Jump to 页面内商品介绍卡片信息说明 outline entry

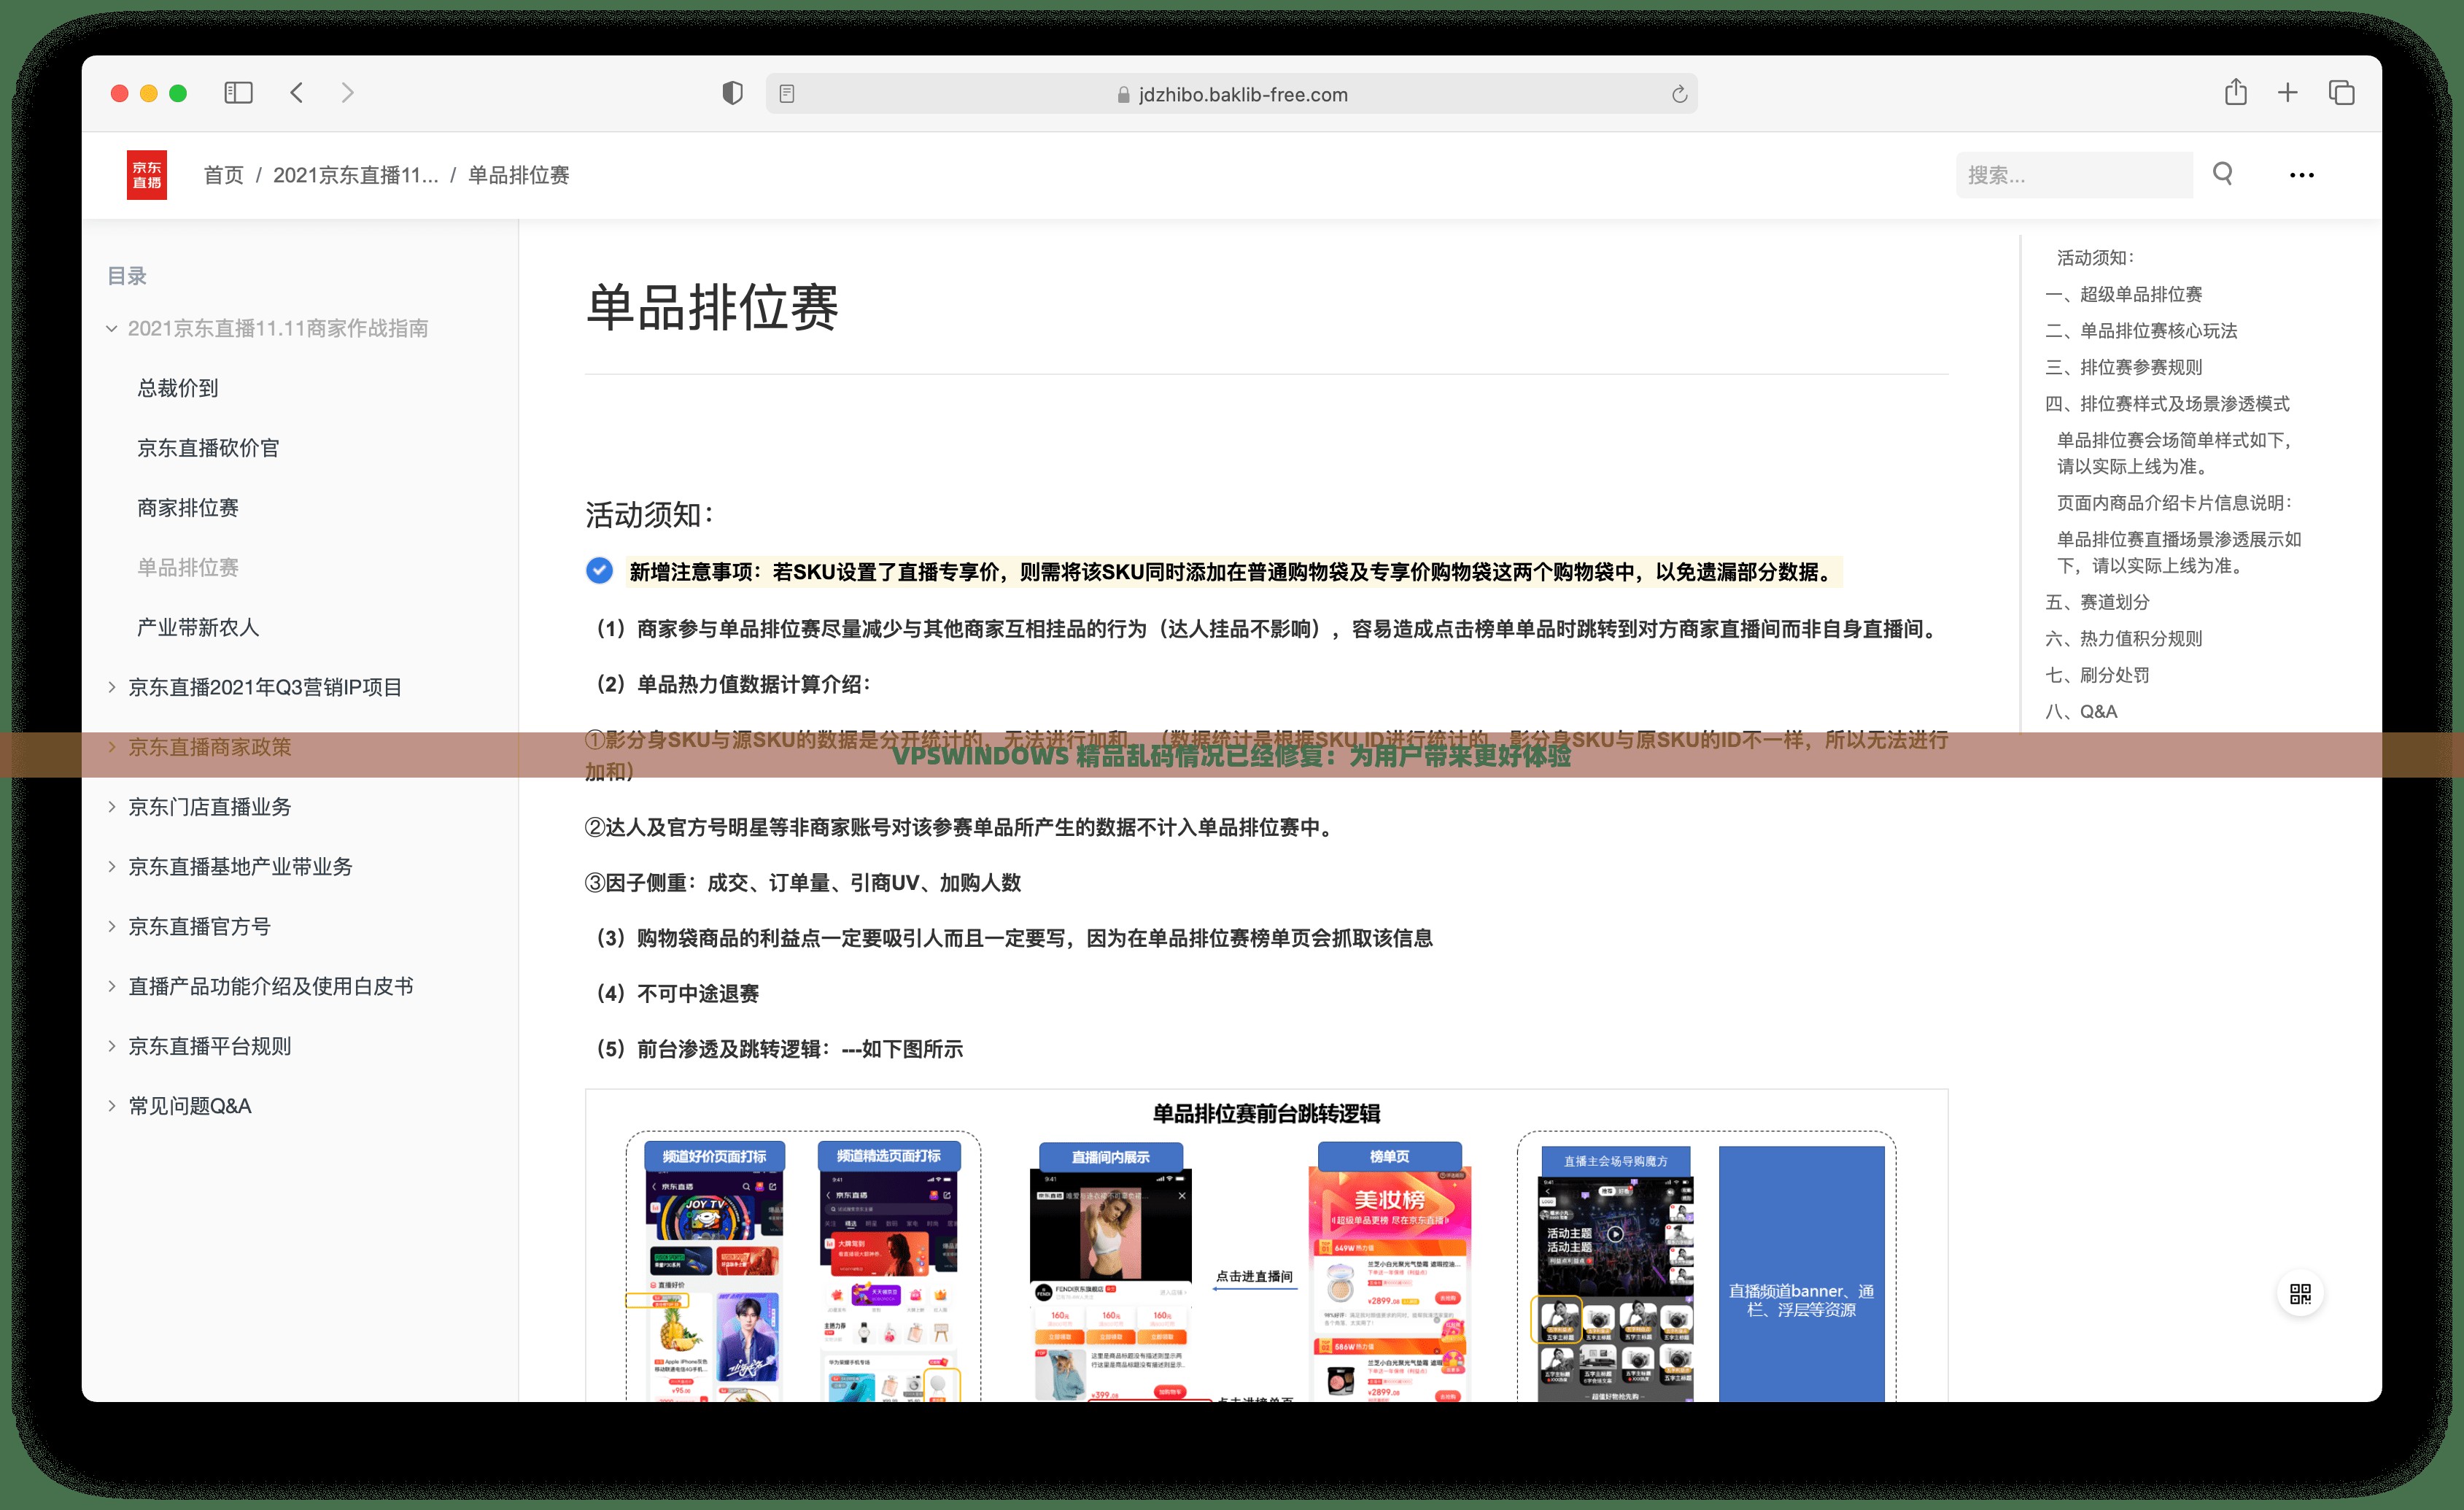pyautogui.click(x=2174, y=503)
